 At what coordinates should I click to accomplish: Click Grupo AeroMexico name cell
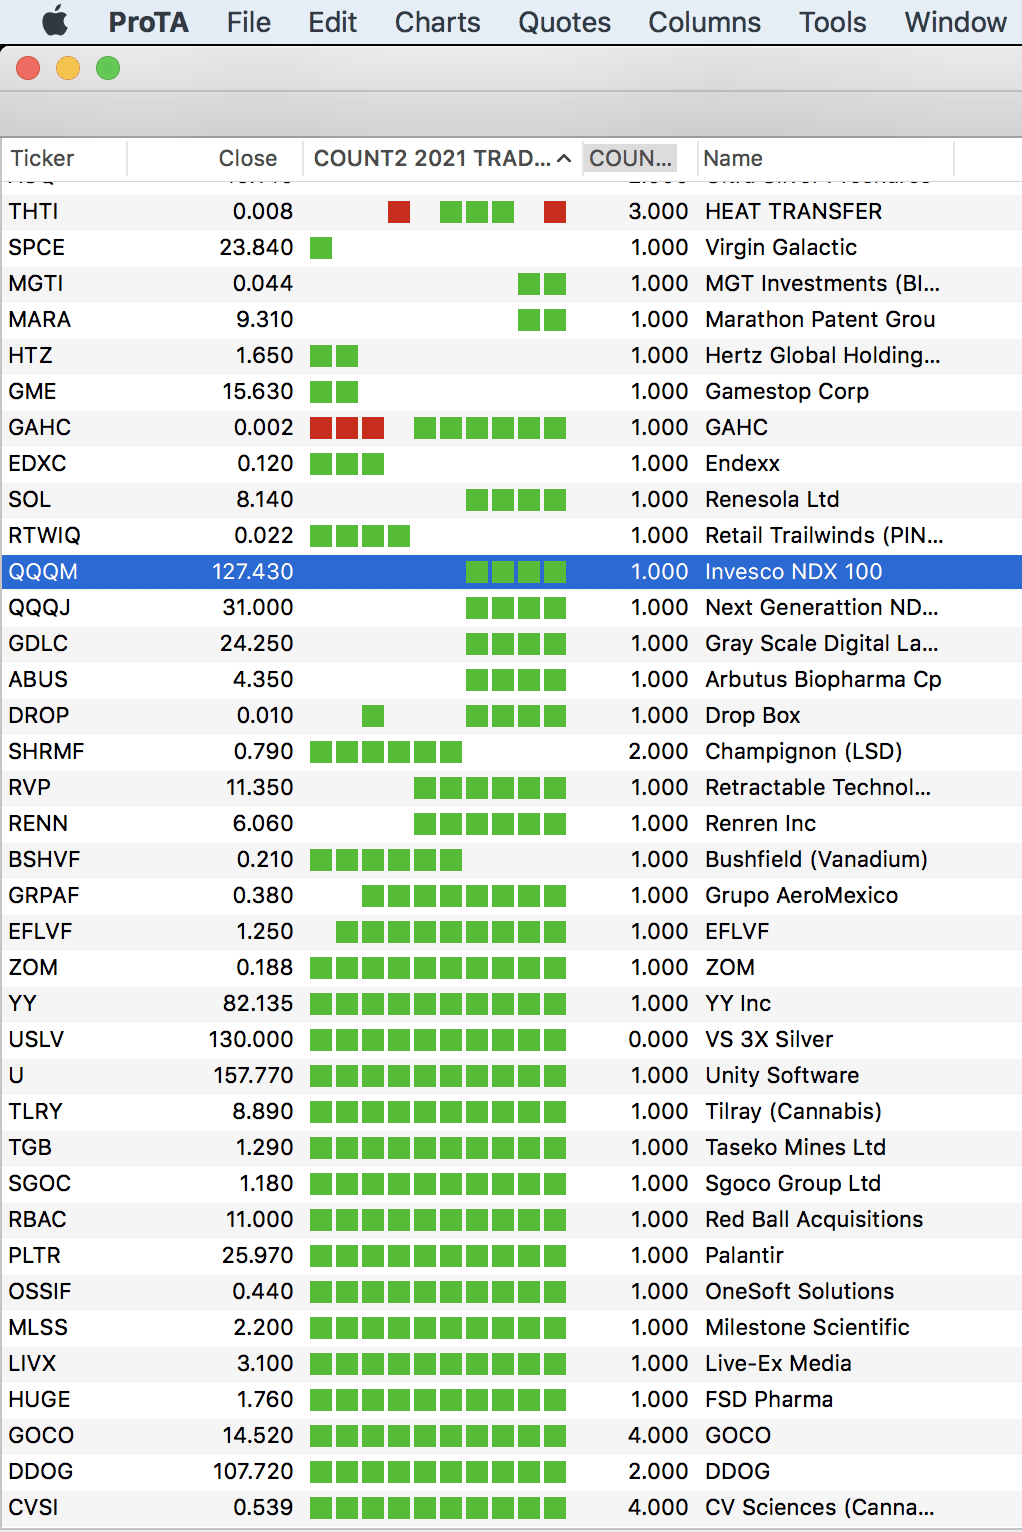pyautogui.click(x=801, y=896)
